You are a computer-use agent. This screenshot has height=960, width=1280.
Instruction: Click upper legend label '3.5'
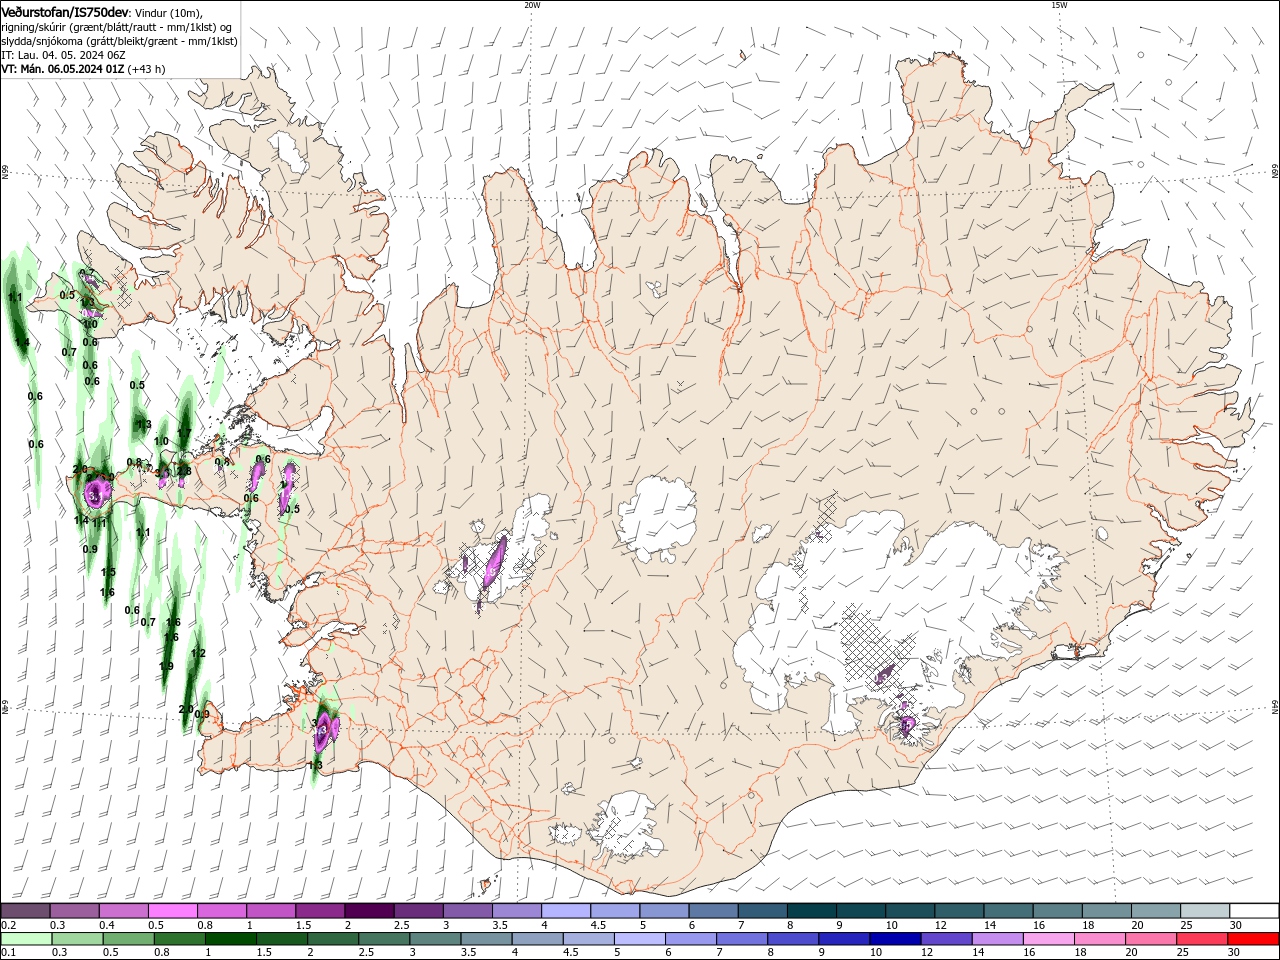click(x=500, y=925)
